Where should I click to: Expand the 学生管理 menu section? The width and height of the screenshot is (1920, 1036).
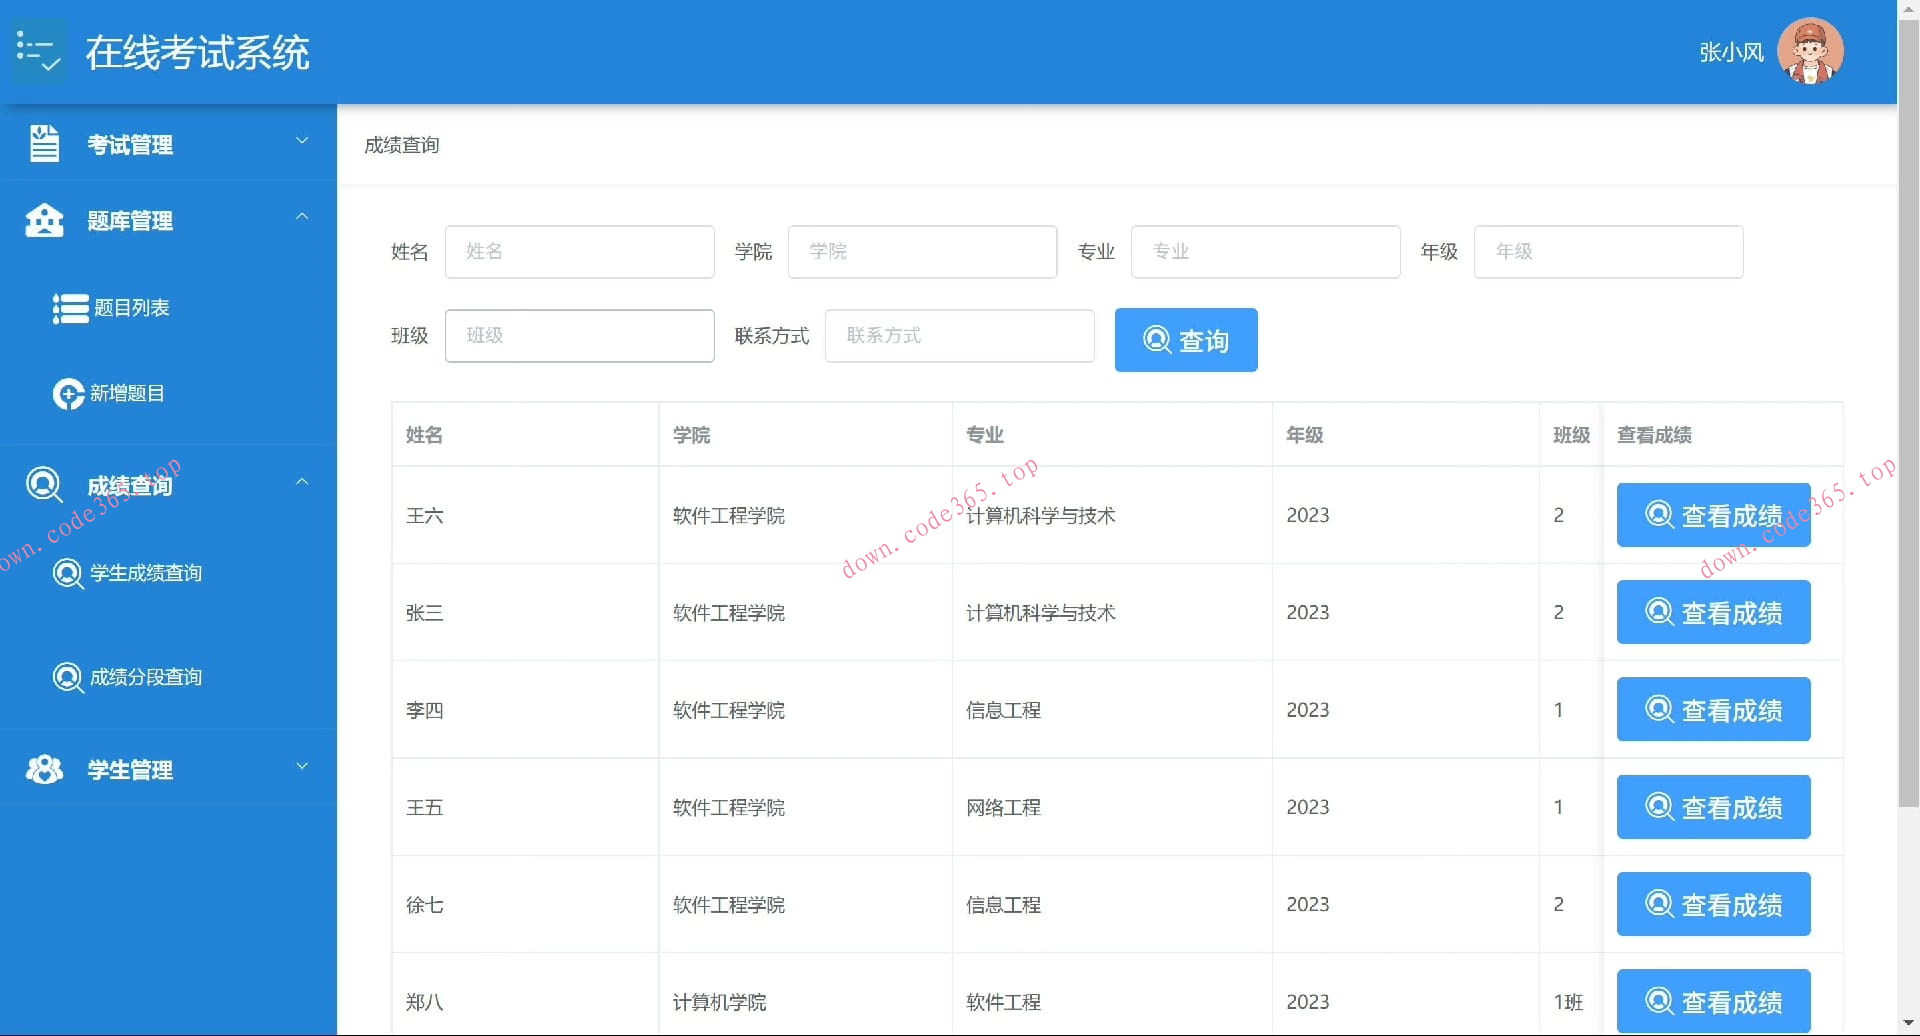click(302, 766)
